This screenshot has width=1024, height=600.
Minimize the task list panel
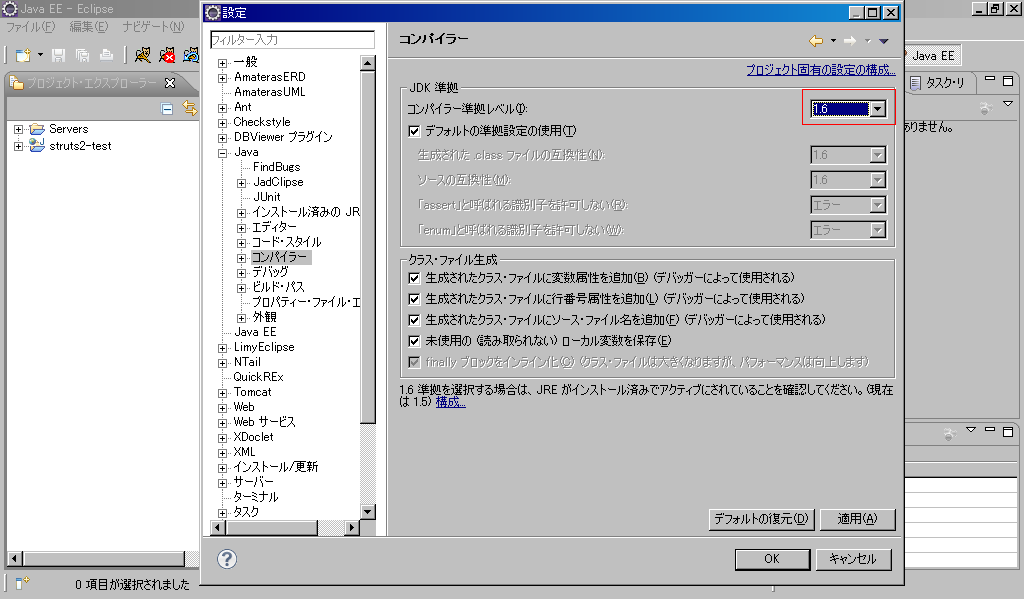[x=990, y=80]
